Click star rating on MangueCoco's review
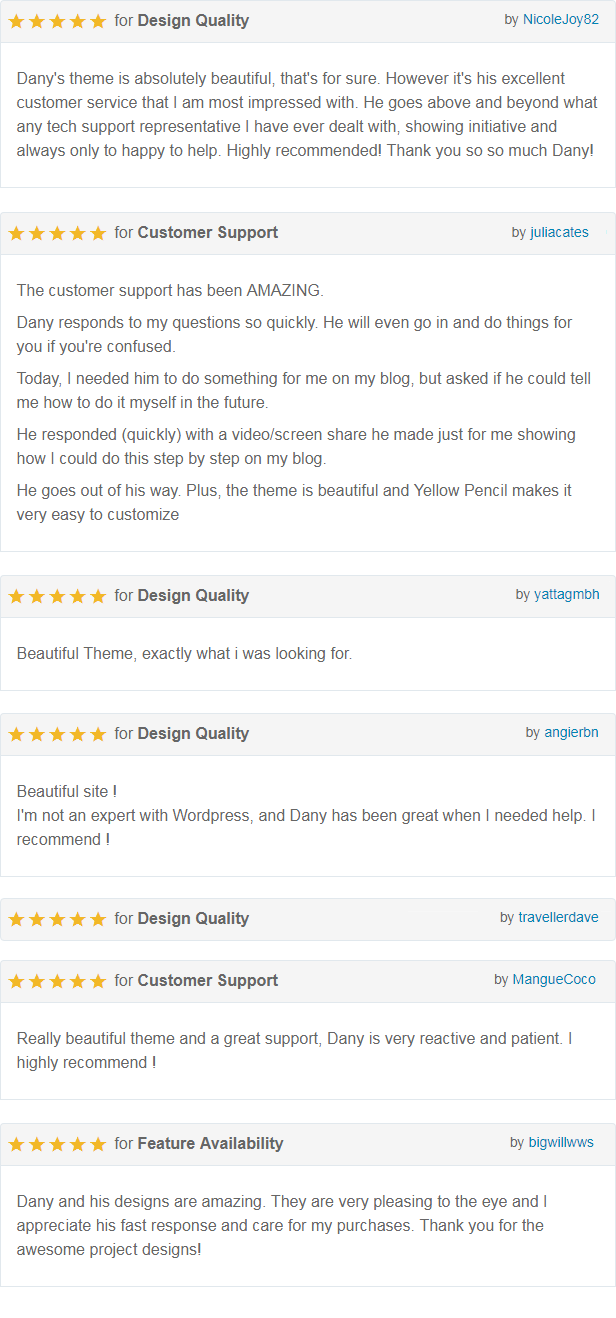Image resolution: width=616 pixels, height=1318 pixels. 57,981
